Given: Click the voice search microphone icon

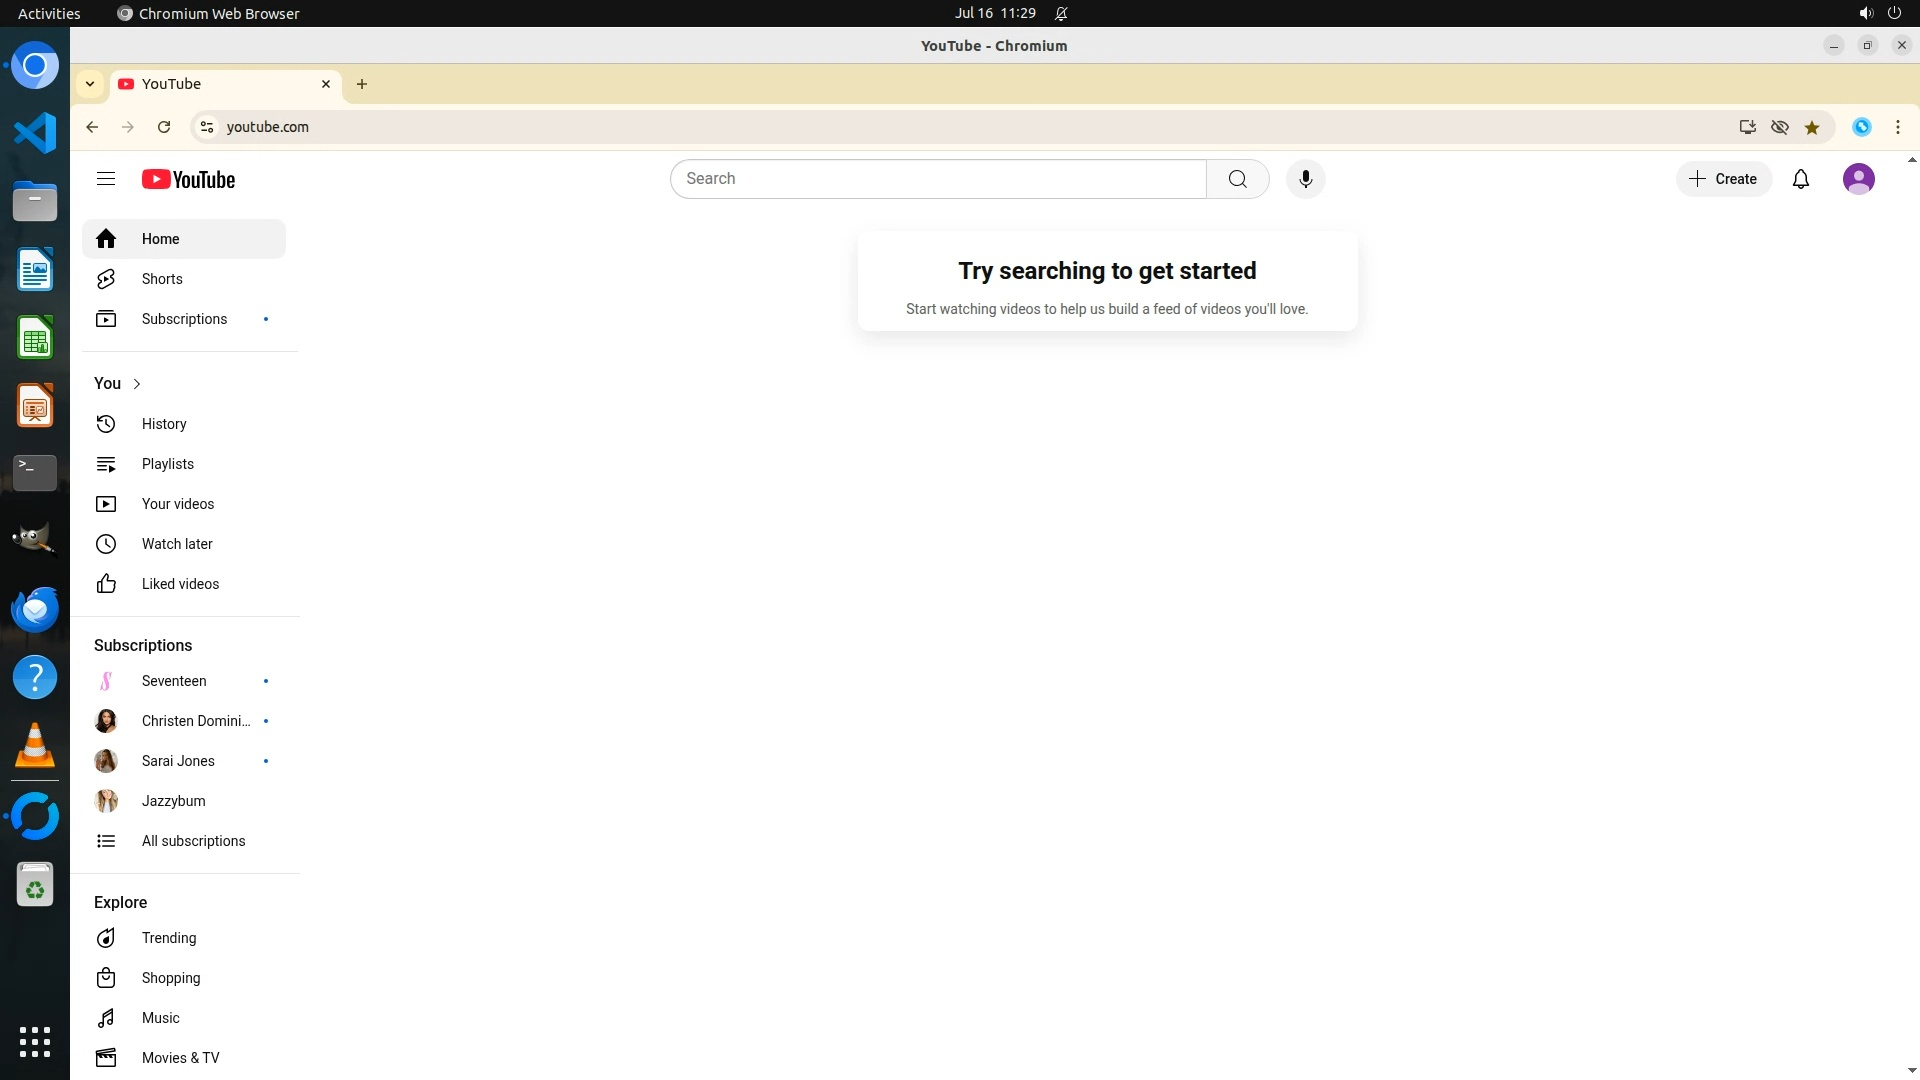Looking at the screenshot, I should coord(1305,179).
